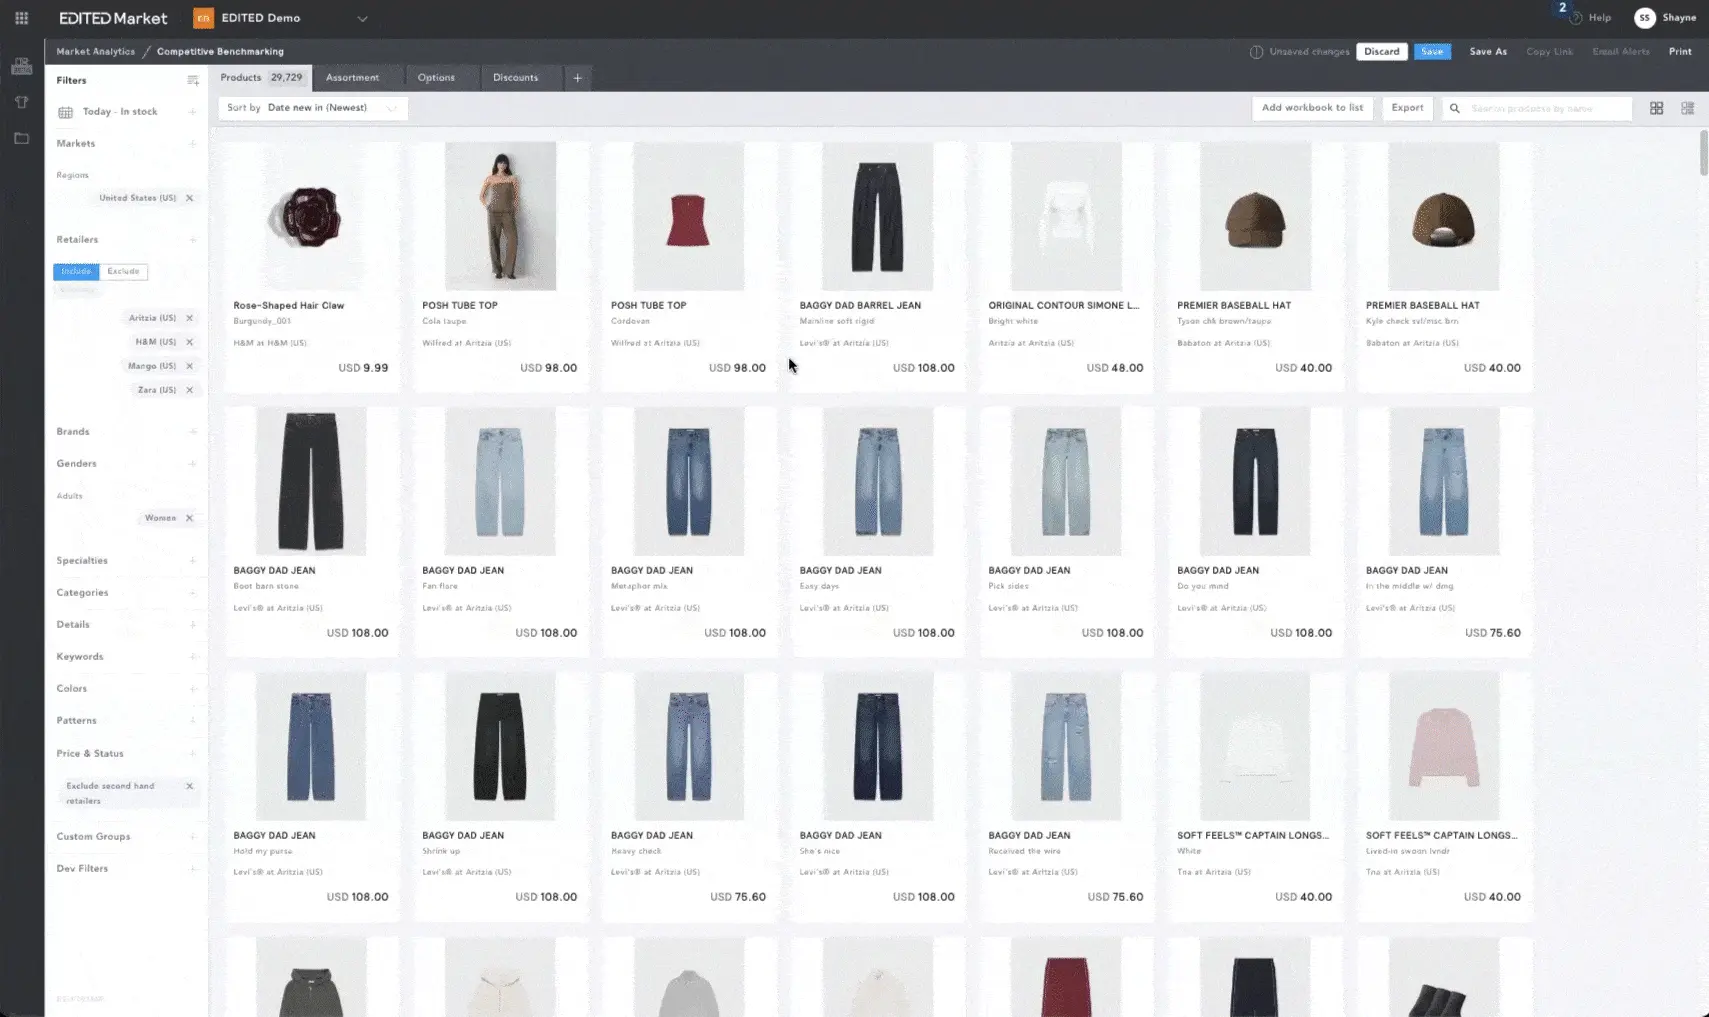Remove the Zara (US) retailer filter
This screenshot has width=1709, height=1017.
pos(189,390)
